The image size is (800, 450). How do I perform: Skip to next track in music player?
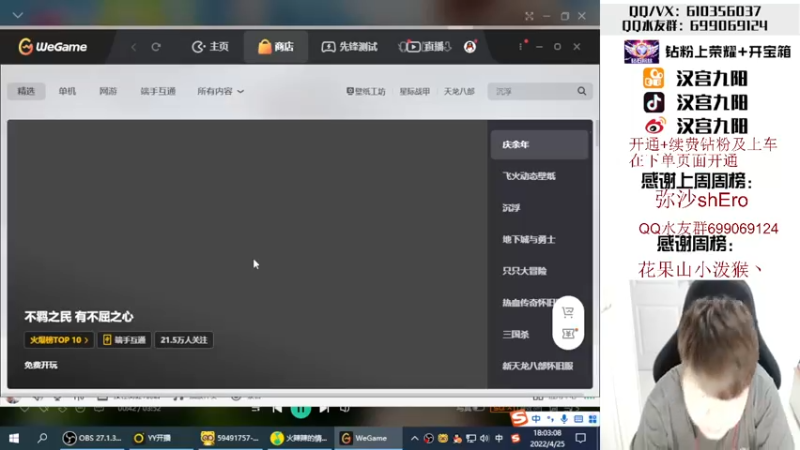click(x=324, y=409)
